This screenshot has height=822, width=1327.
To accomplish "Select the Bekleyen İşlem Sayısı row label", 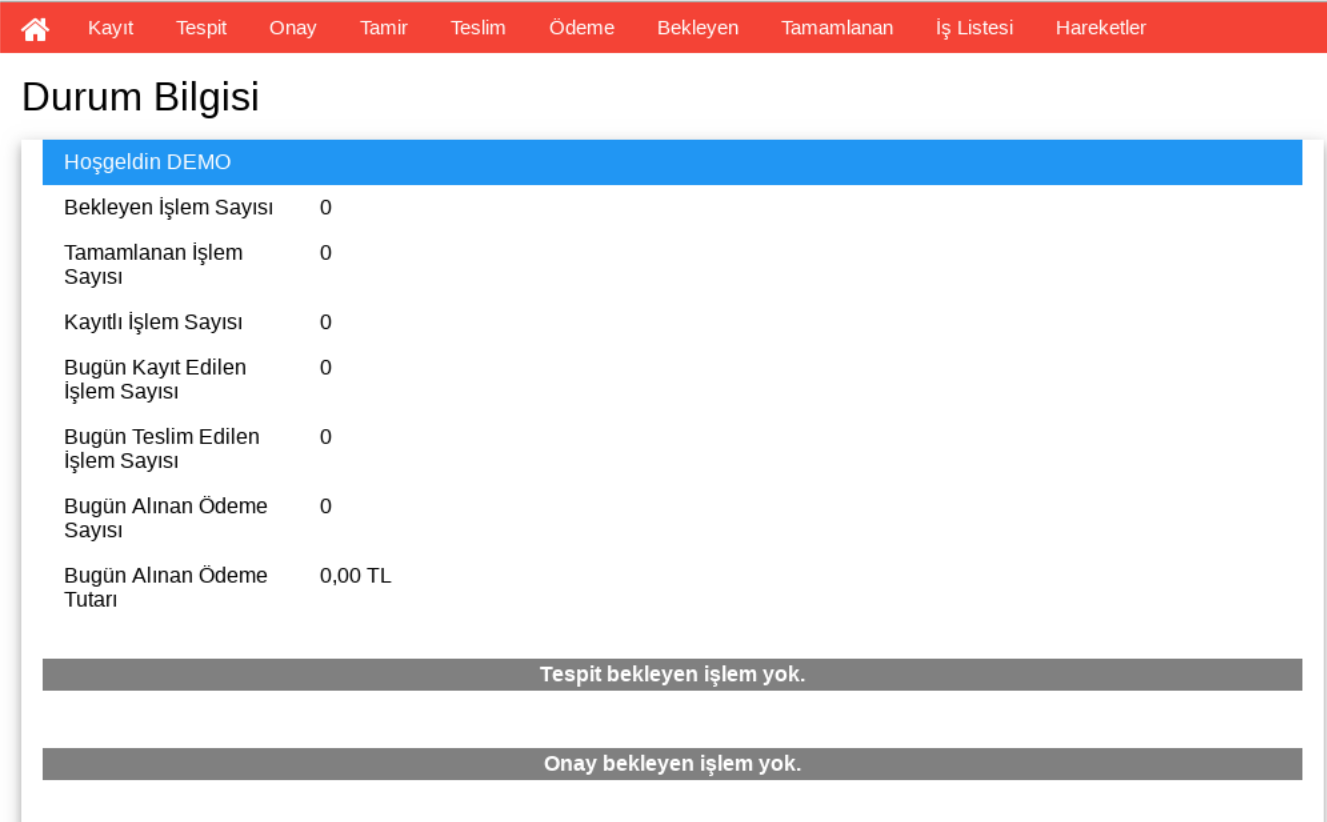I will (x=168, y=208).
